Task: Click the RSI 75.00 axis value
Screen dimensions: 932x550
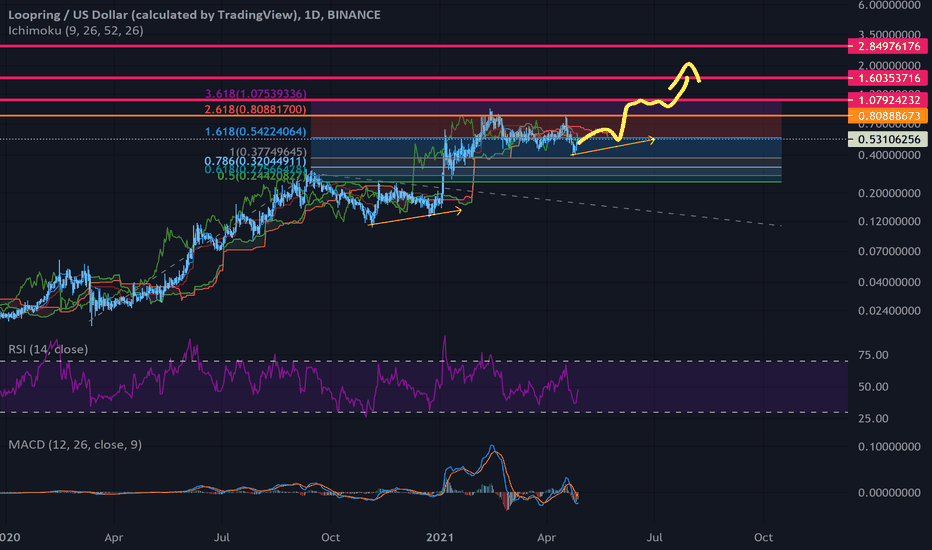Action: coord(873,355)
